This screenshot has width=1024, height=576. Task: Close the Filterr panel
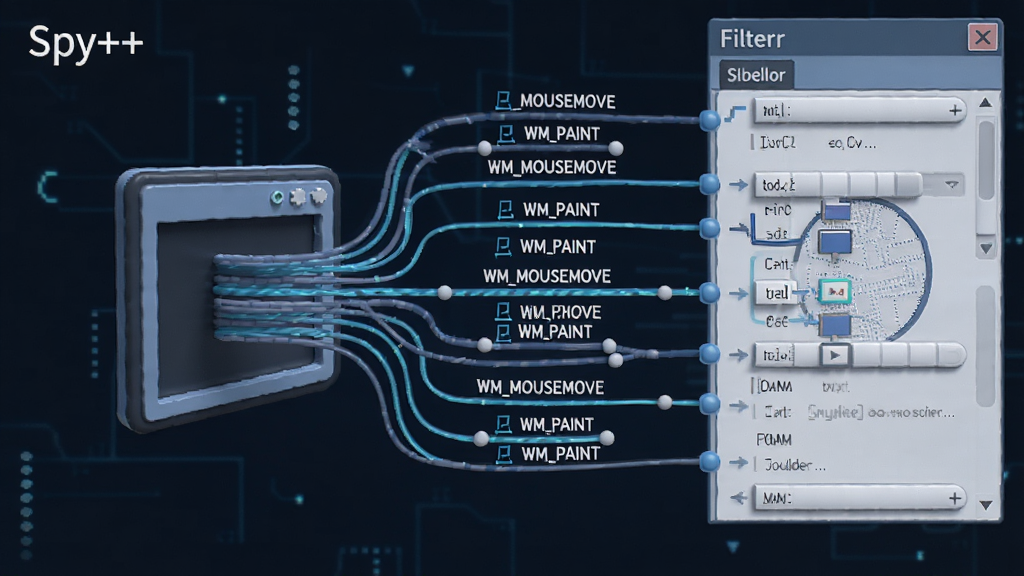982,37
